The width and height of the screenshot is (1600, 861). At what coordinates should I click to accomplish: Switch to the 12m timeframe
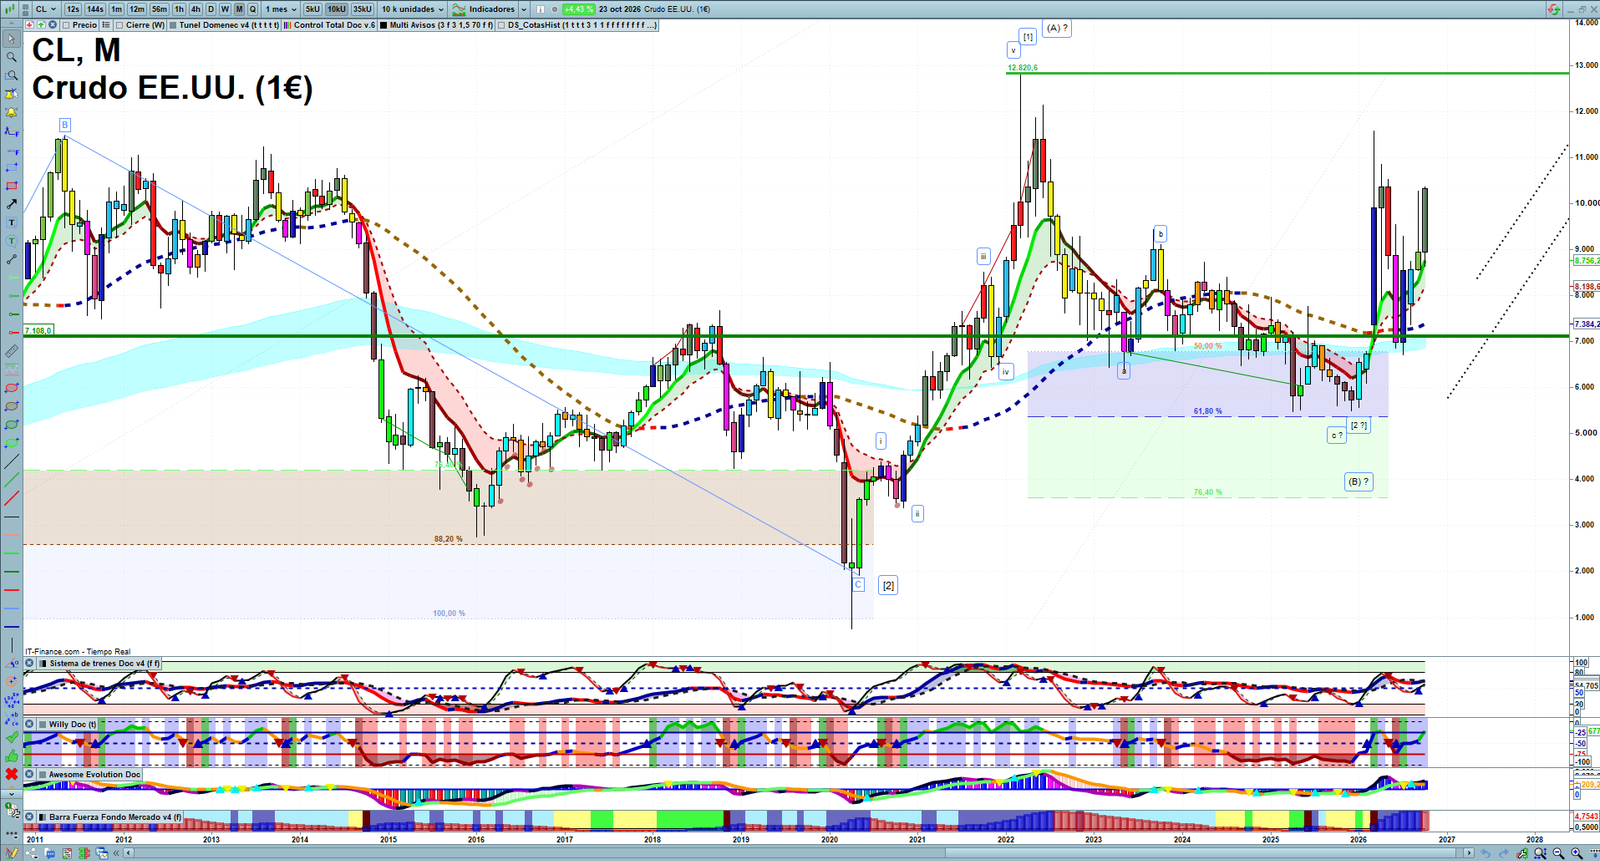click(x=137, y=9)
